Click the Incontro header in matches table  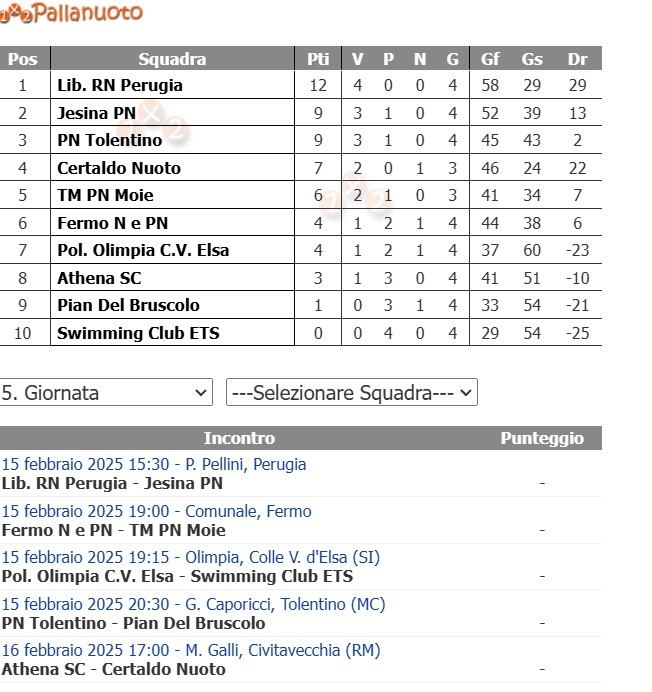coord(239,438)
